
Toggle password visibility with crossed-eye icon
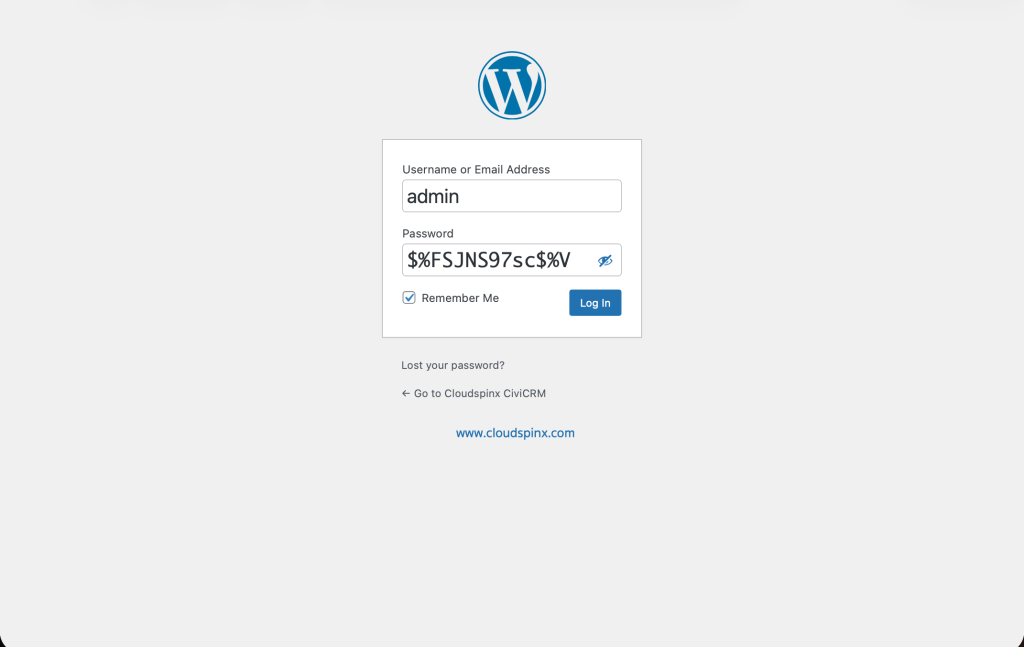coord(605,260)
